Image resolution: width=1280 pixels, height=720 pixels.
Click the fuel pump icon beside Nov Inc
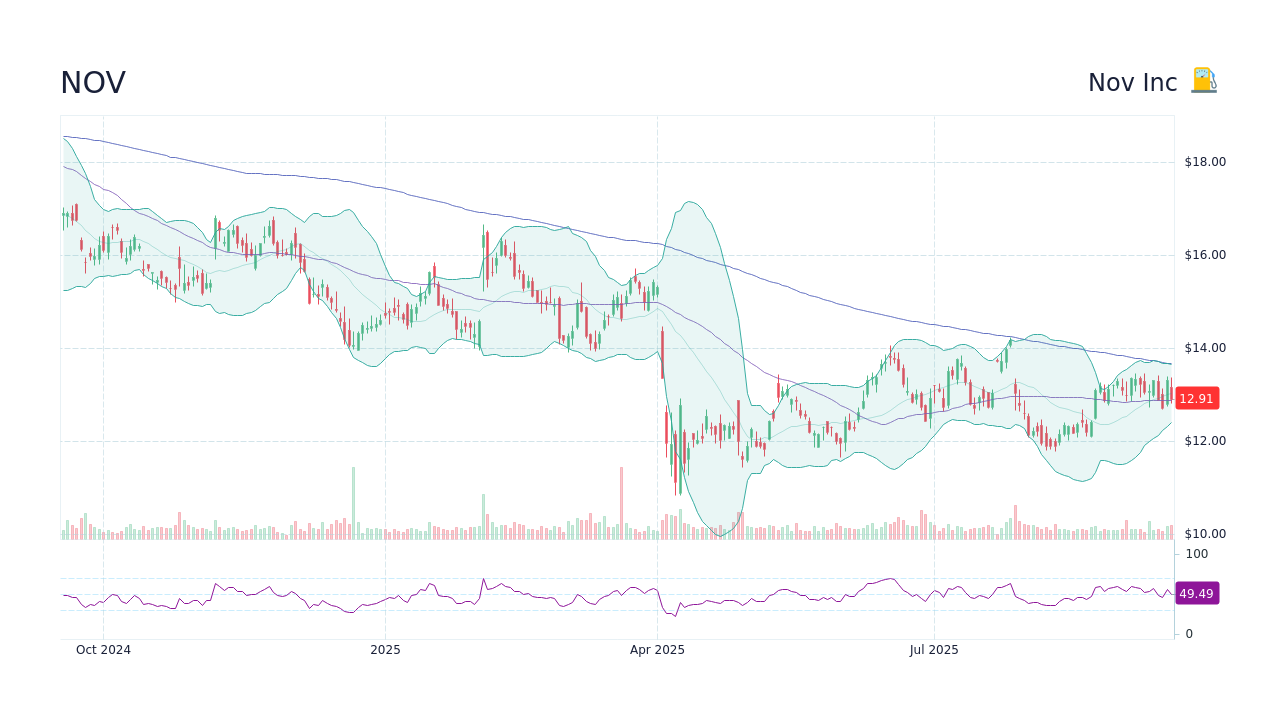tap(1204, 81)
